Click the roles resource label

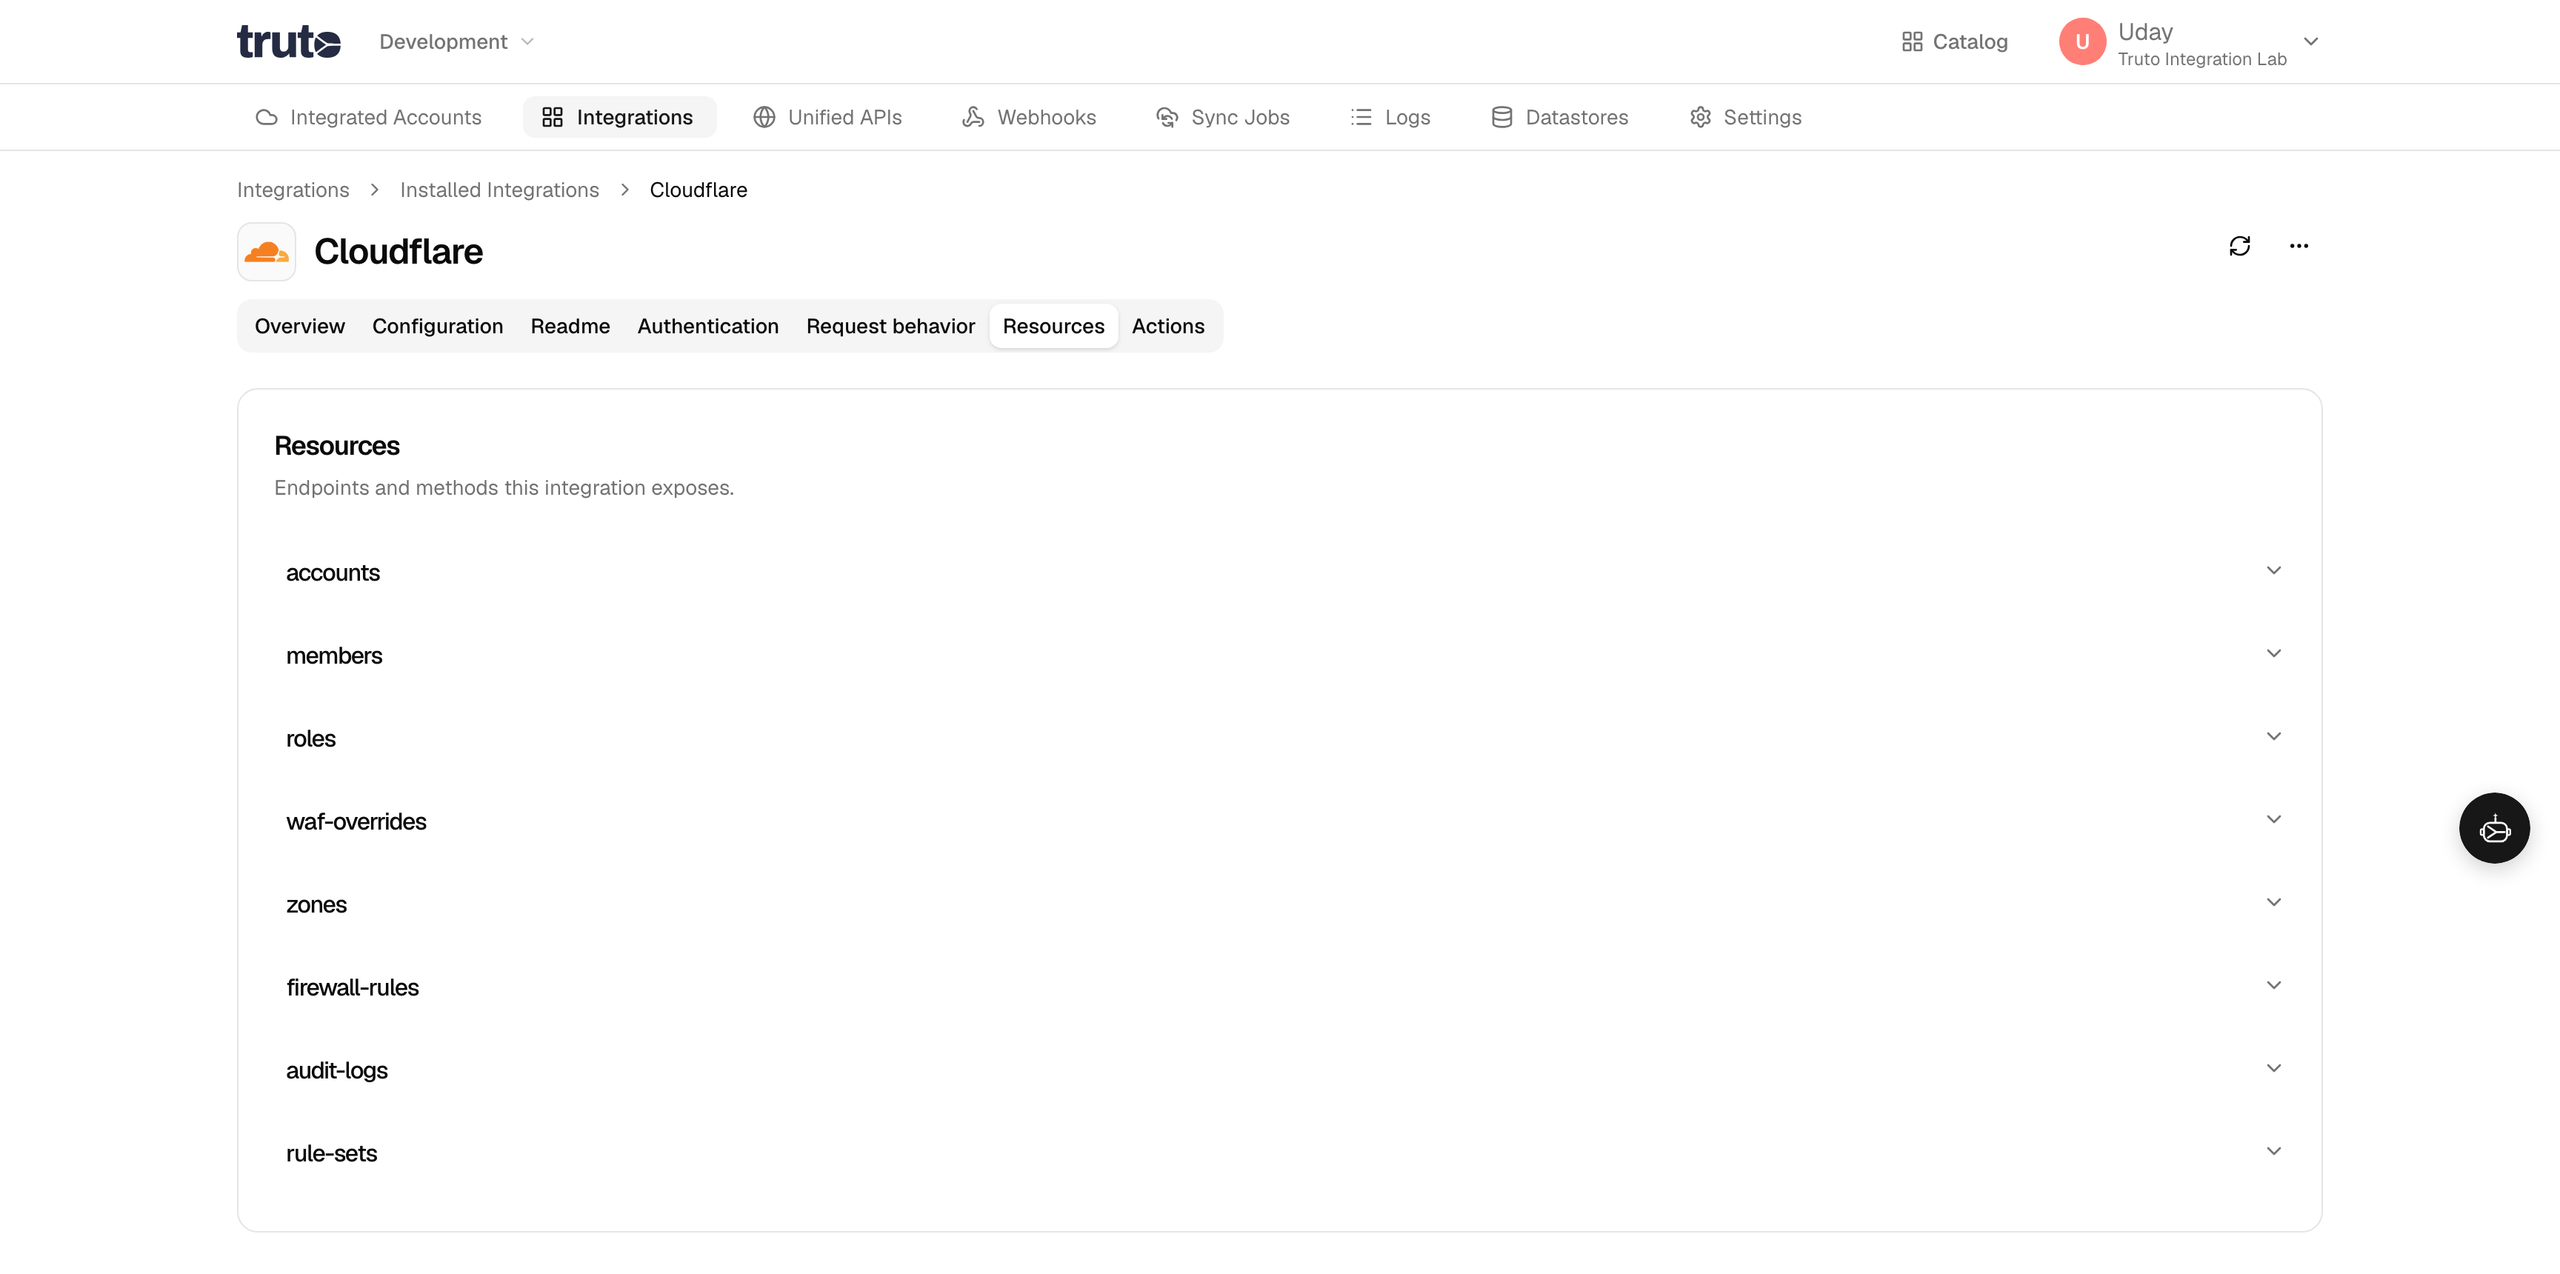pyautogui.click(x=311, y=739)
